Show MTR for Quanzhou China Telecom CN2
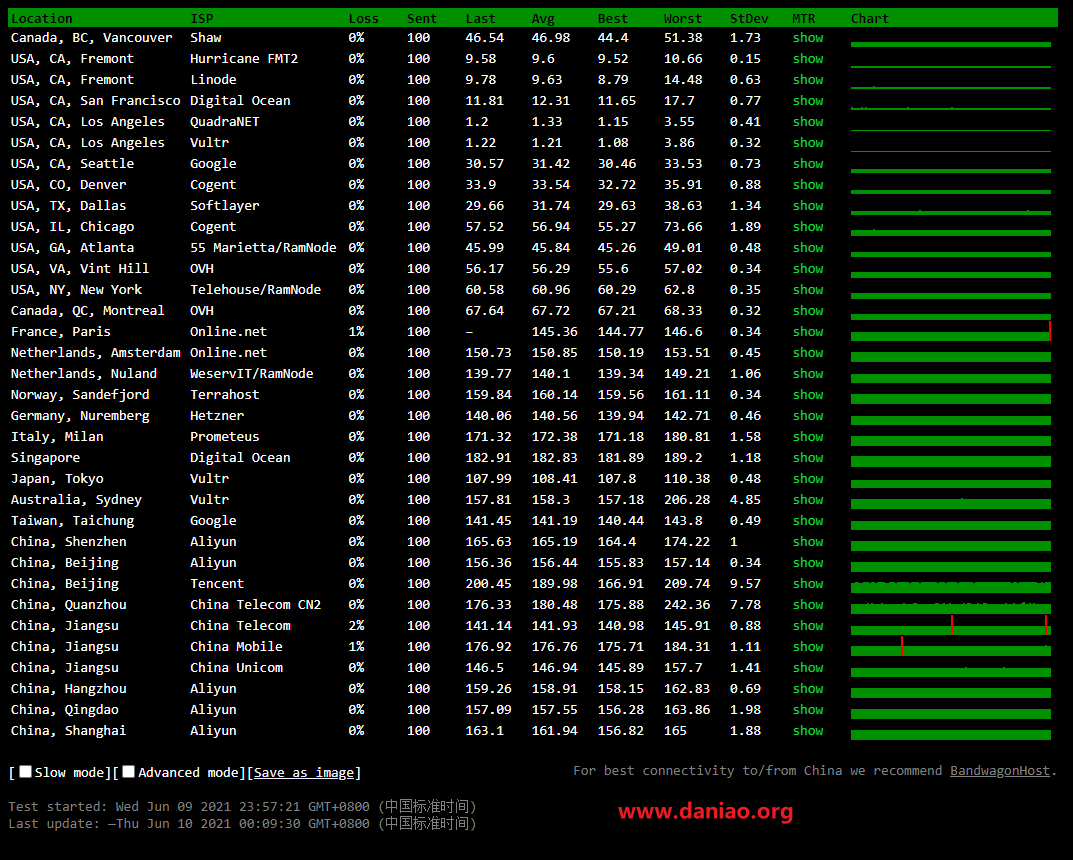 point(807,604)
